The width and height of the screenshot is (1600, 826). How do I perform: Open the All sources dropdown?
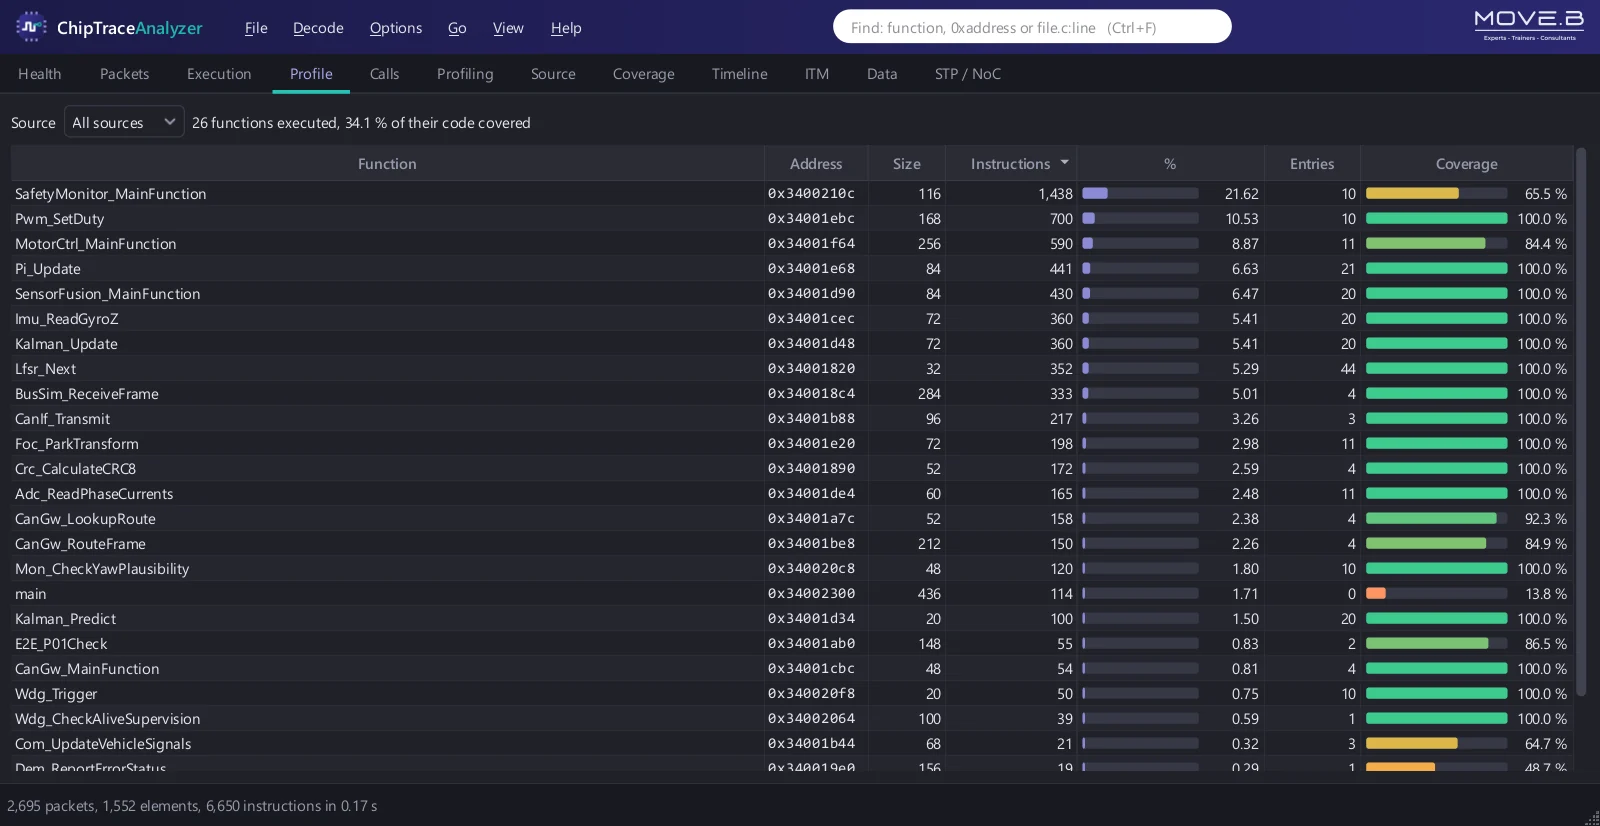point(124,122)
